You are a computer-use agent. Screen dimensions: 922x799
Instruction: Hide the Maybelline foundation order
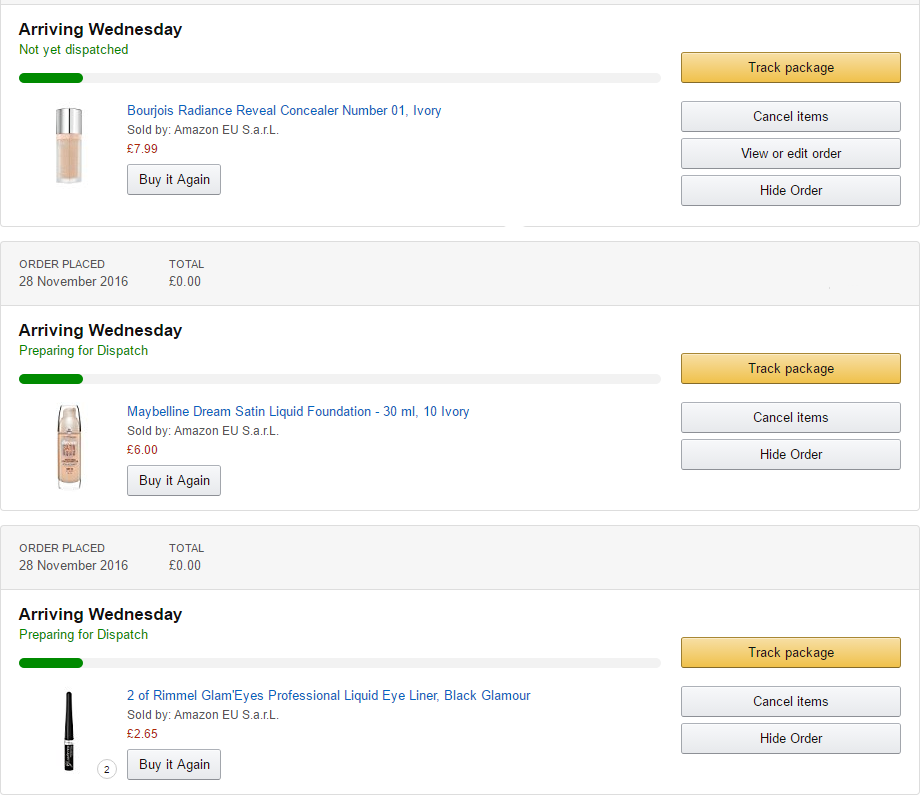[790, 454]
